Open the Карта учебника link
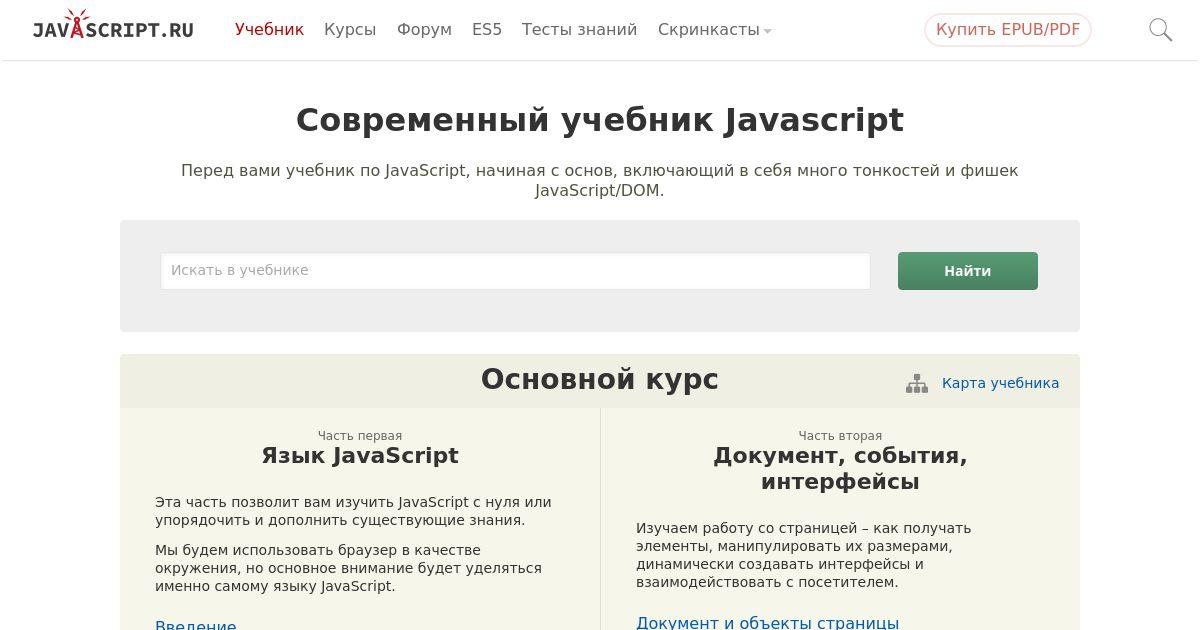The width and height of the screenshot is (1200, 630). [x=1000, y=383]
